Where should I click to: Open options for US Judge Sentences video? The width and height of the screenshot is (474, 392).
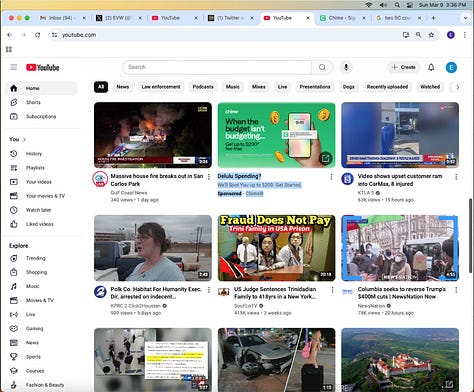coord(332,290)
